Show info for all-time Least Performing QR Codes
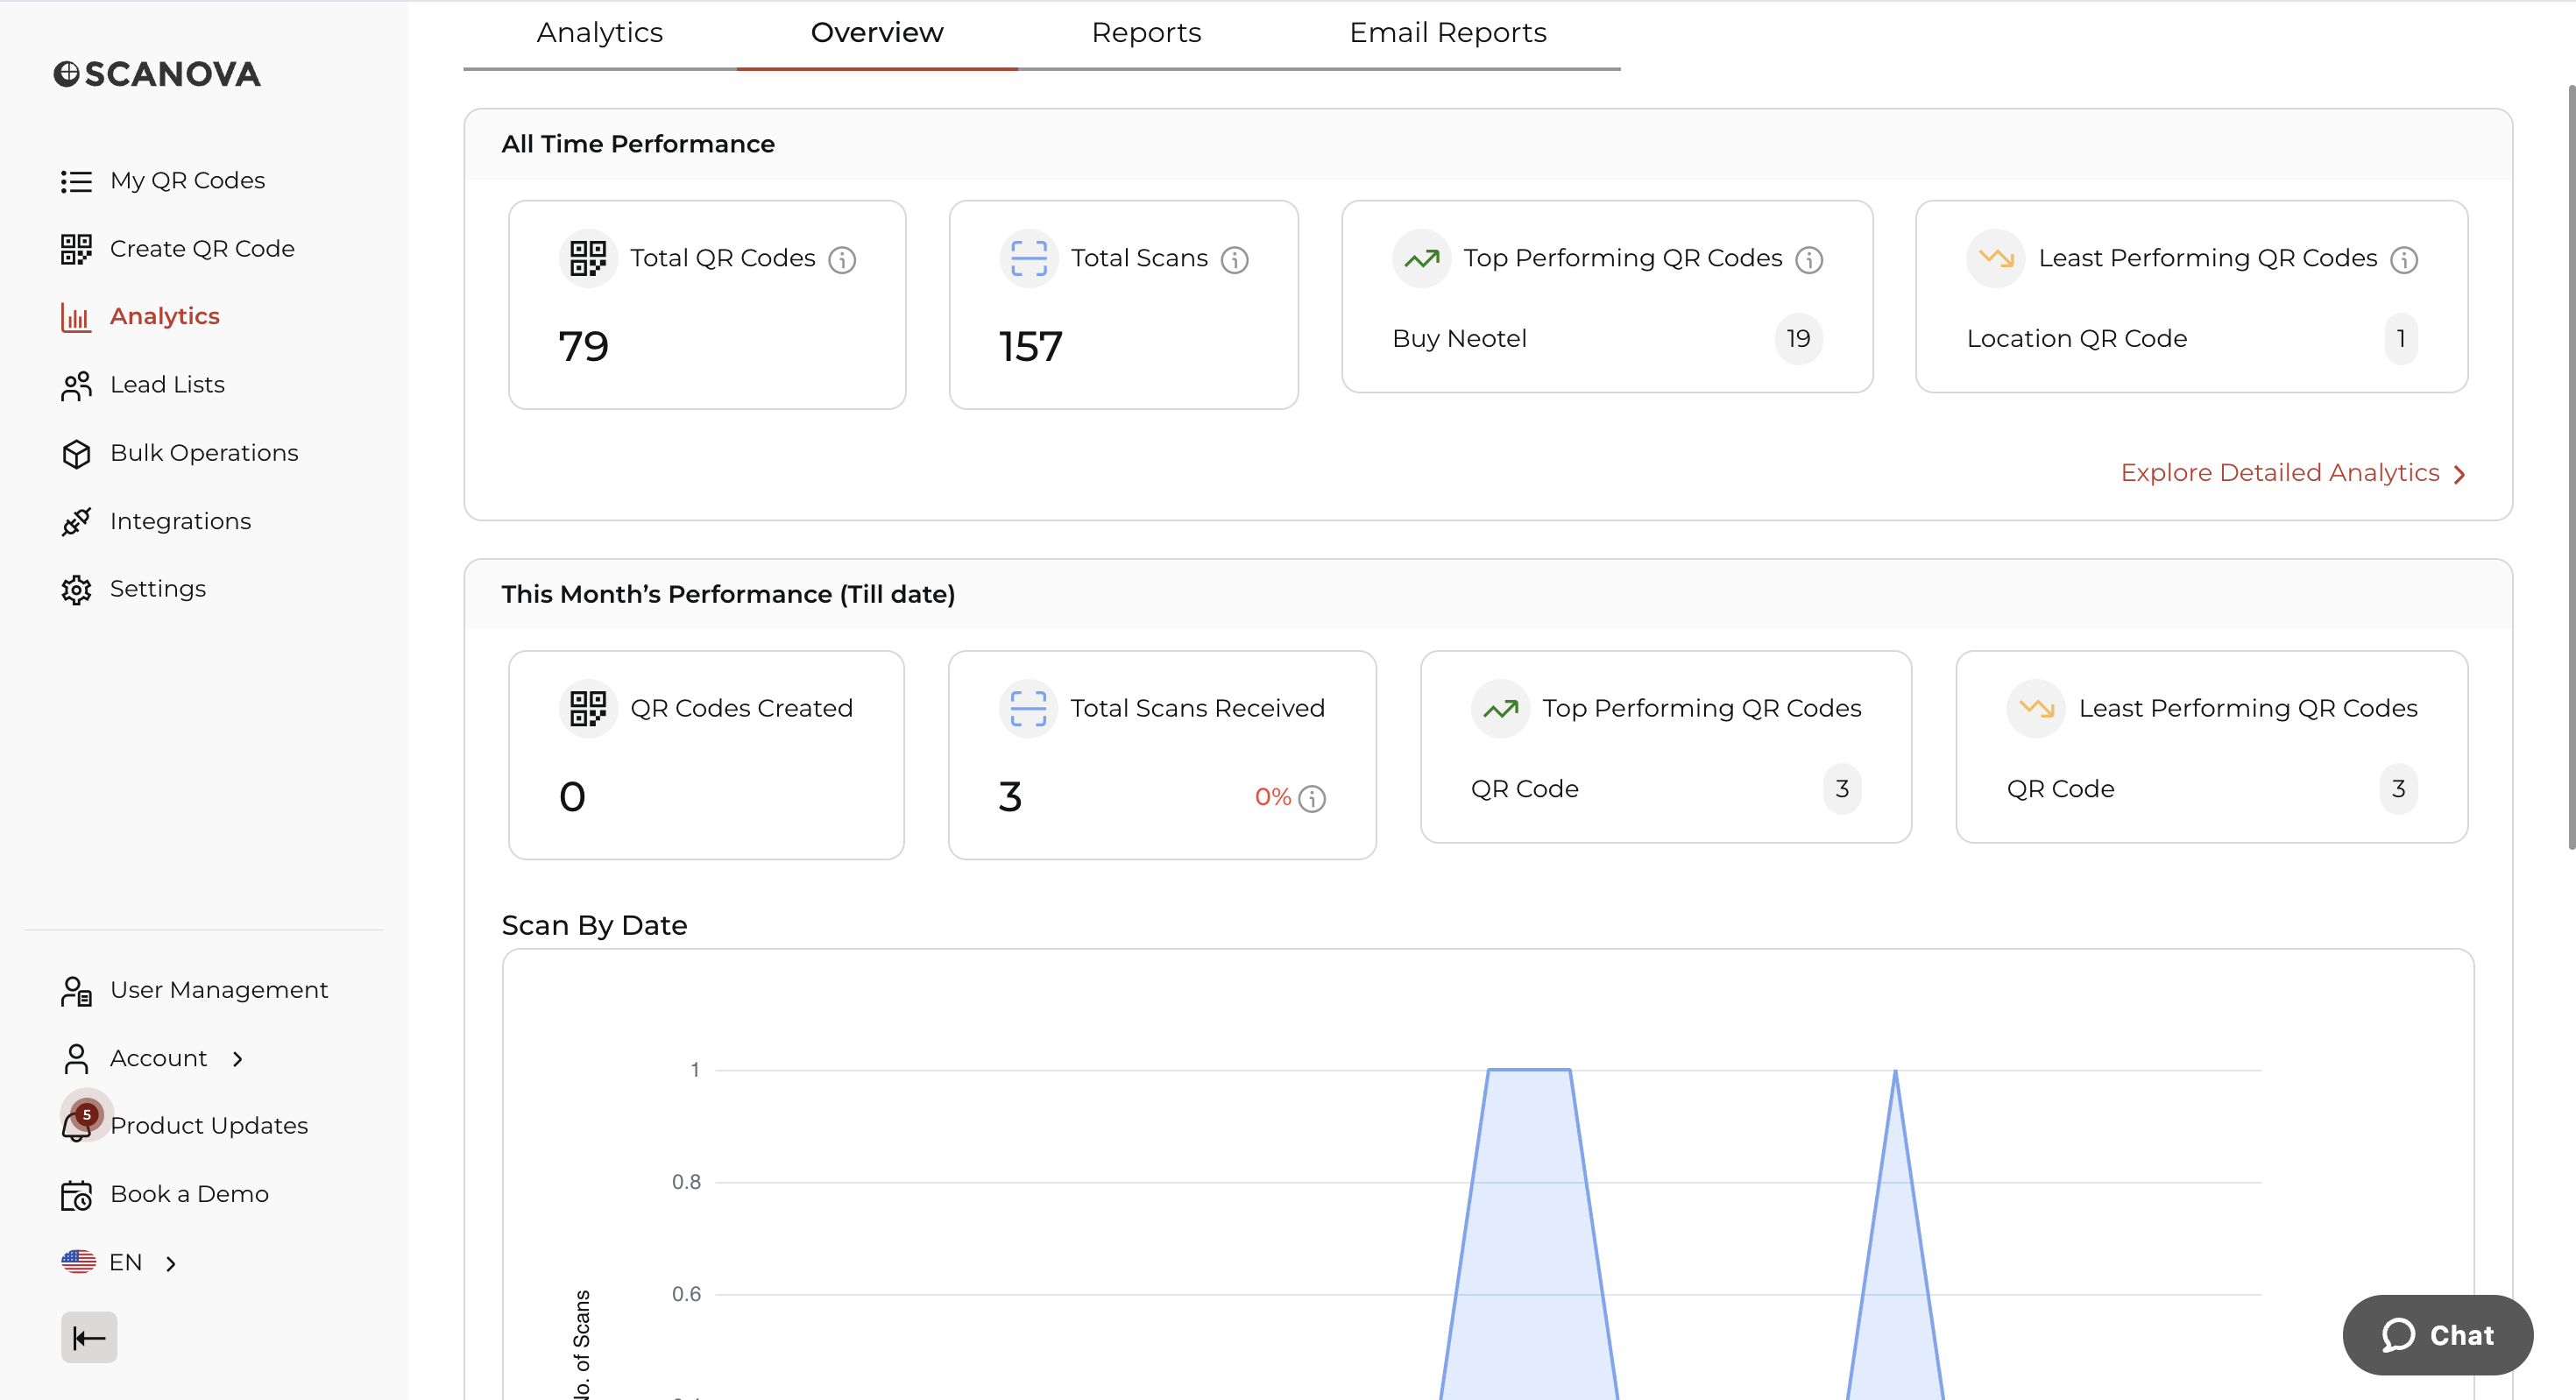This screenshot has height=1400, width=2576. pyautogui.click(x=2404, y=260)
